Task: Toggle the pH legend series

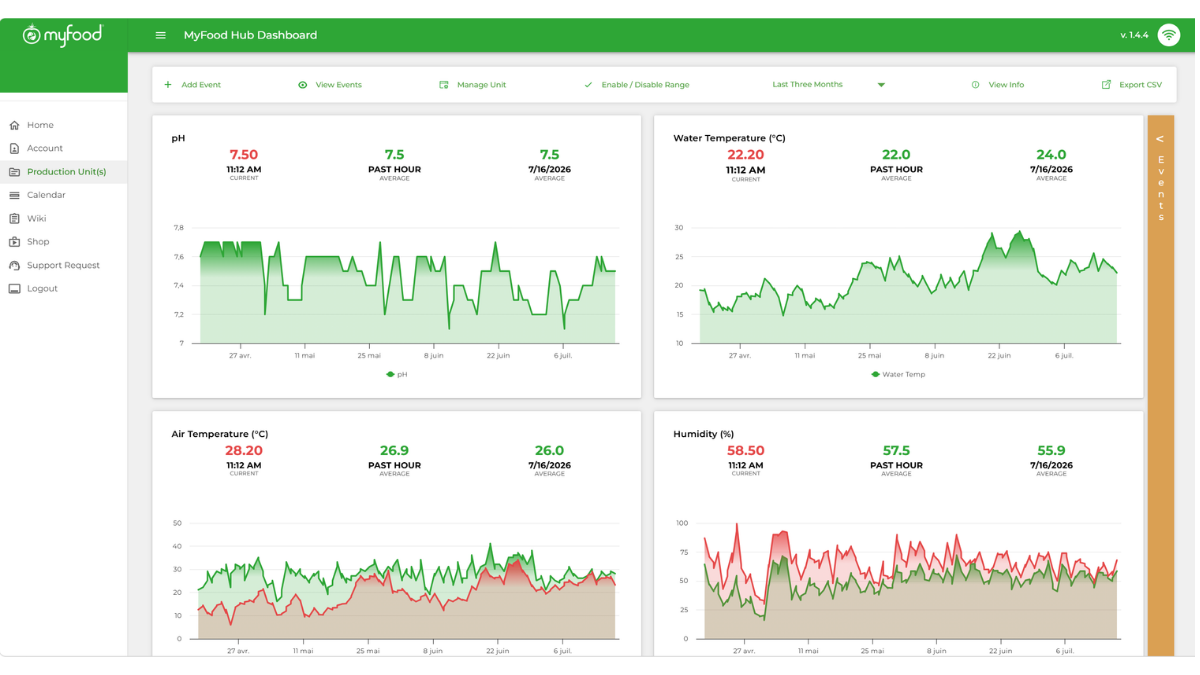Action: (397, 374)
